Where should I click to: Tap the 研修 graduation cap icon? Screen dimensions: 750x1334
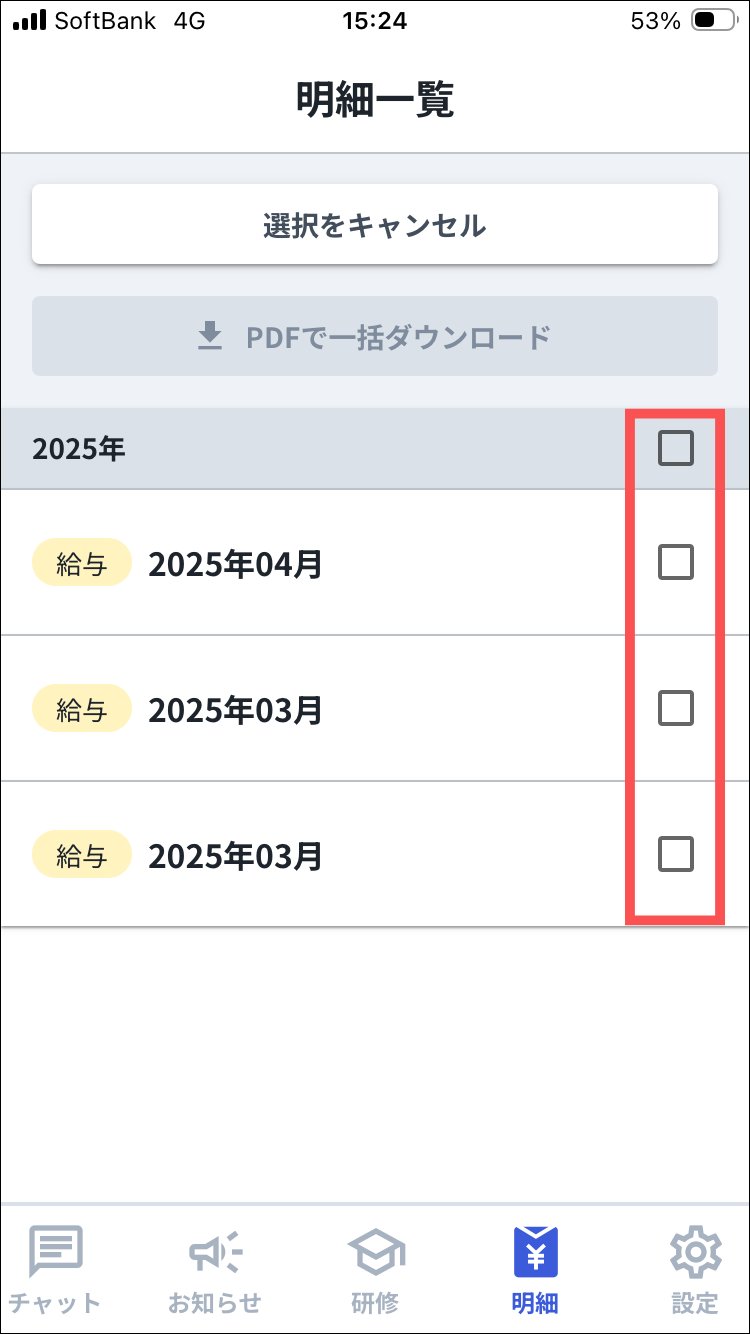coord(375,1250)
